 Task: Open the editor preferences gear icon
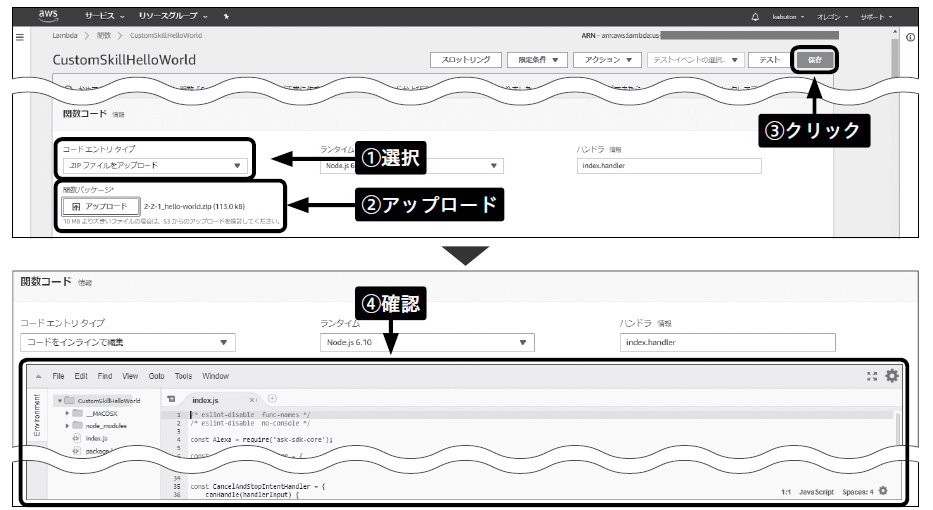click(x=892, y=376)
